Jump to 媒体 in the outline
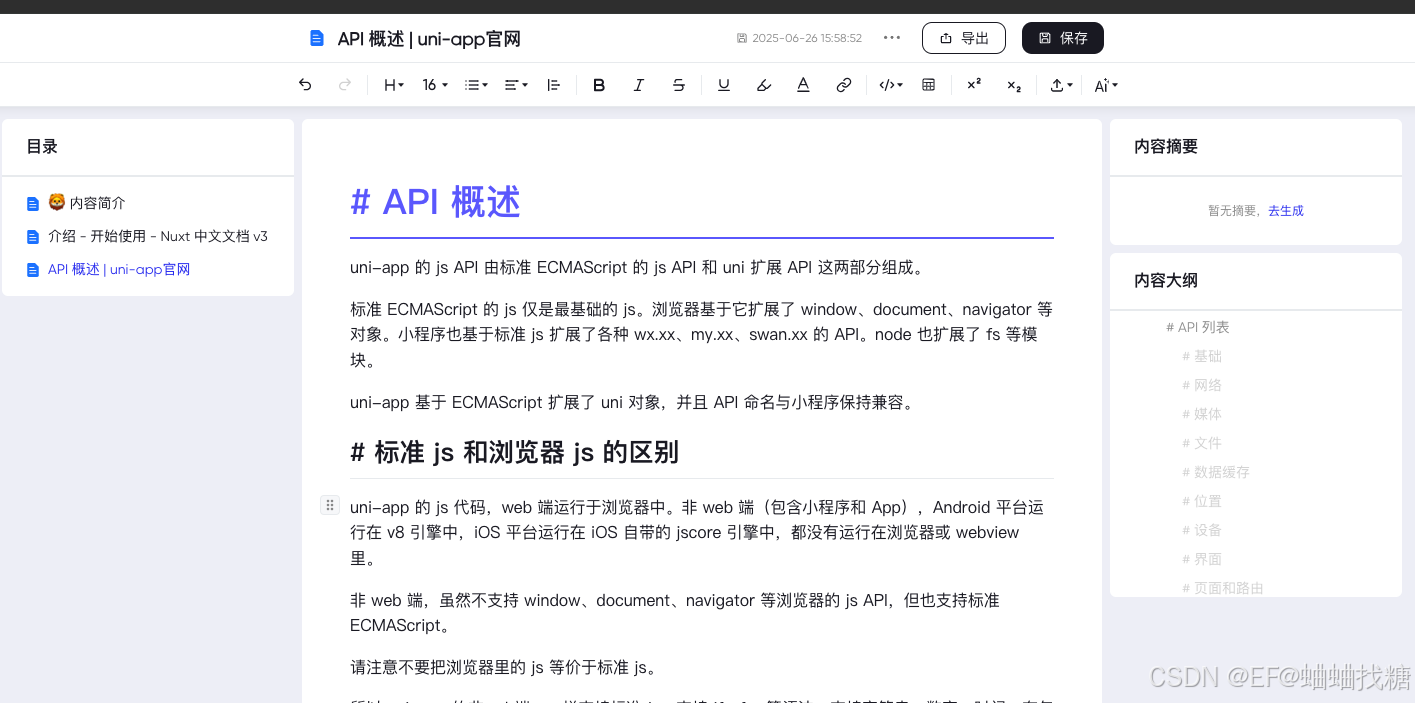Screen dimensions: 1415x703 1202,414
